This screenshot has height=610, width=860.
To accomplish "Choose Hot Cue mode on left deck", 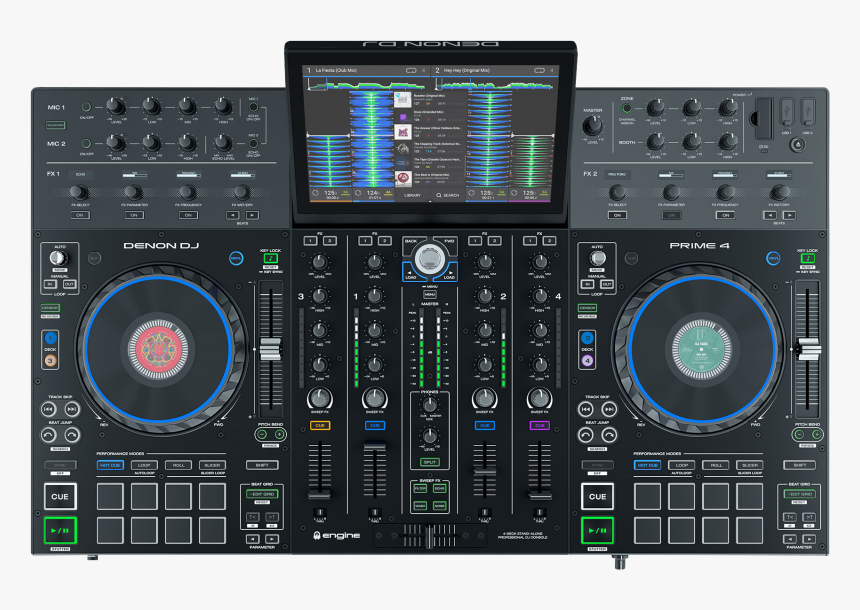I will (x=110, y=465).
